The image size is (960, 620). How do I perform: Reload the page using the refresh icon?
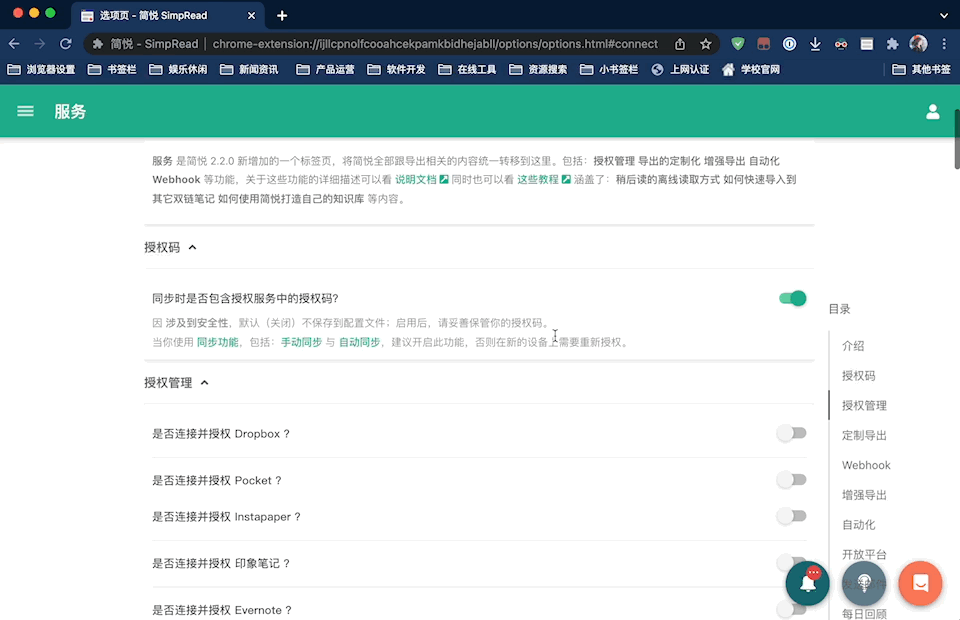[66, 43]
